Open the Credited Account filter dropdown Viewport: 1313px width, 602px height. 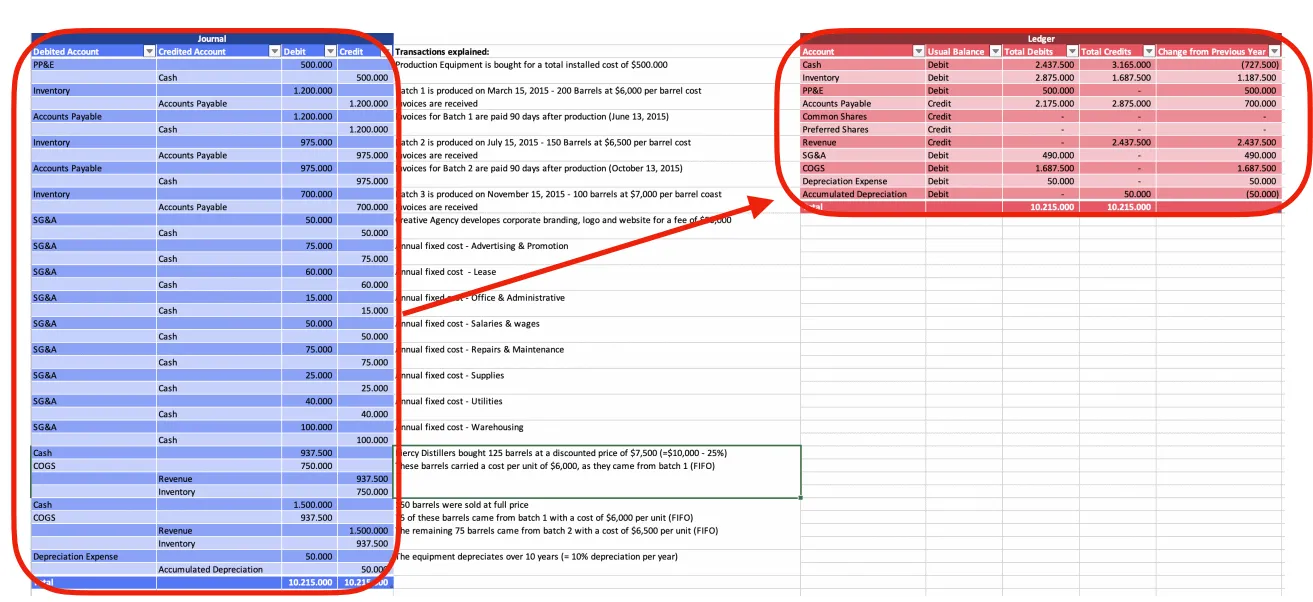pos(274,51)
